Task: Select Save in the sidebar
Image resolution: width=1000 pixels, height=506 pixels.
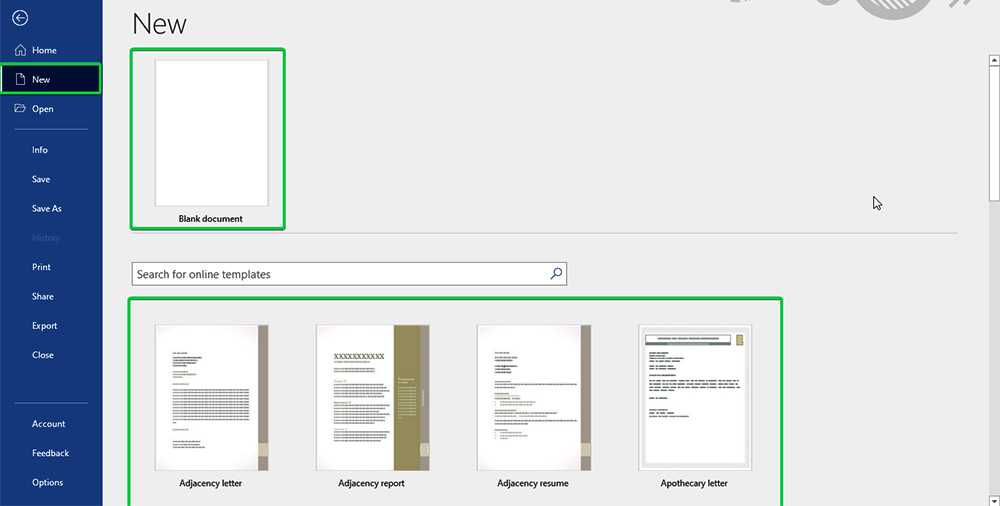Action: pos(41,179)
